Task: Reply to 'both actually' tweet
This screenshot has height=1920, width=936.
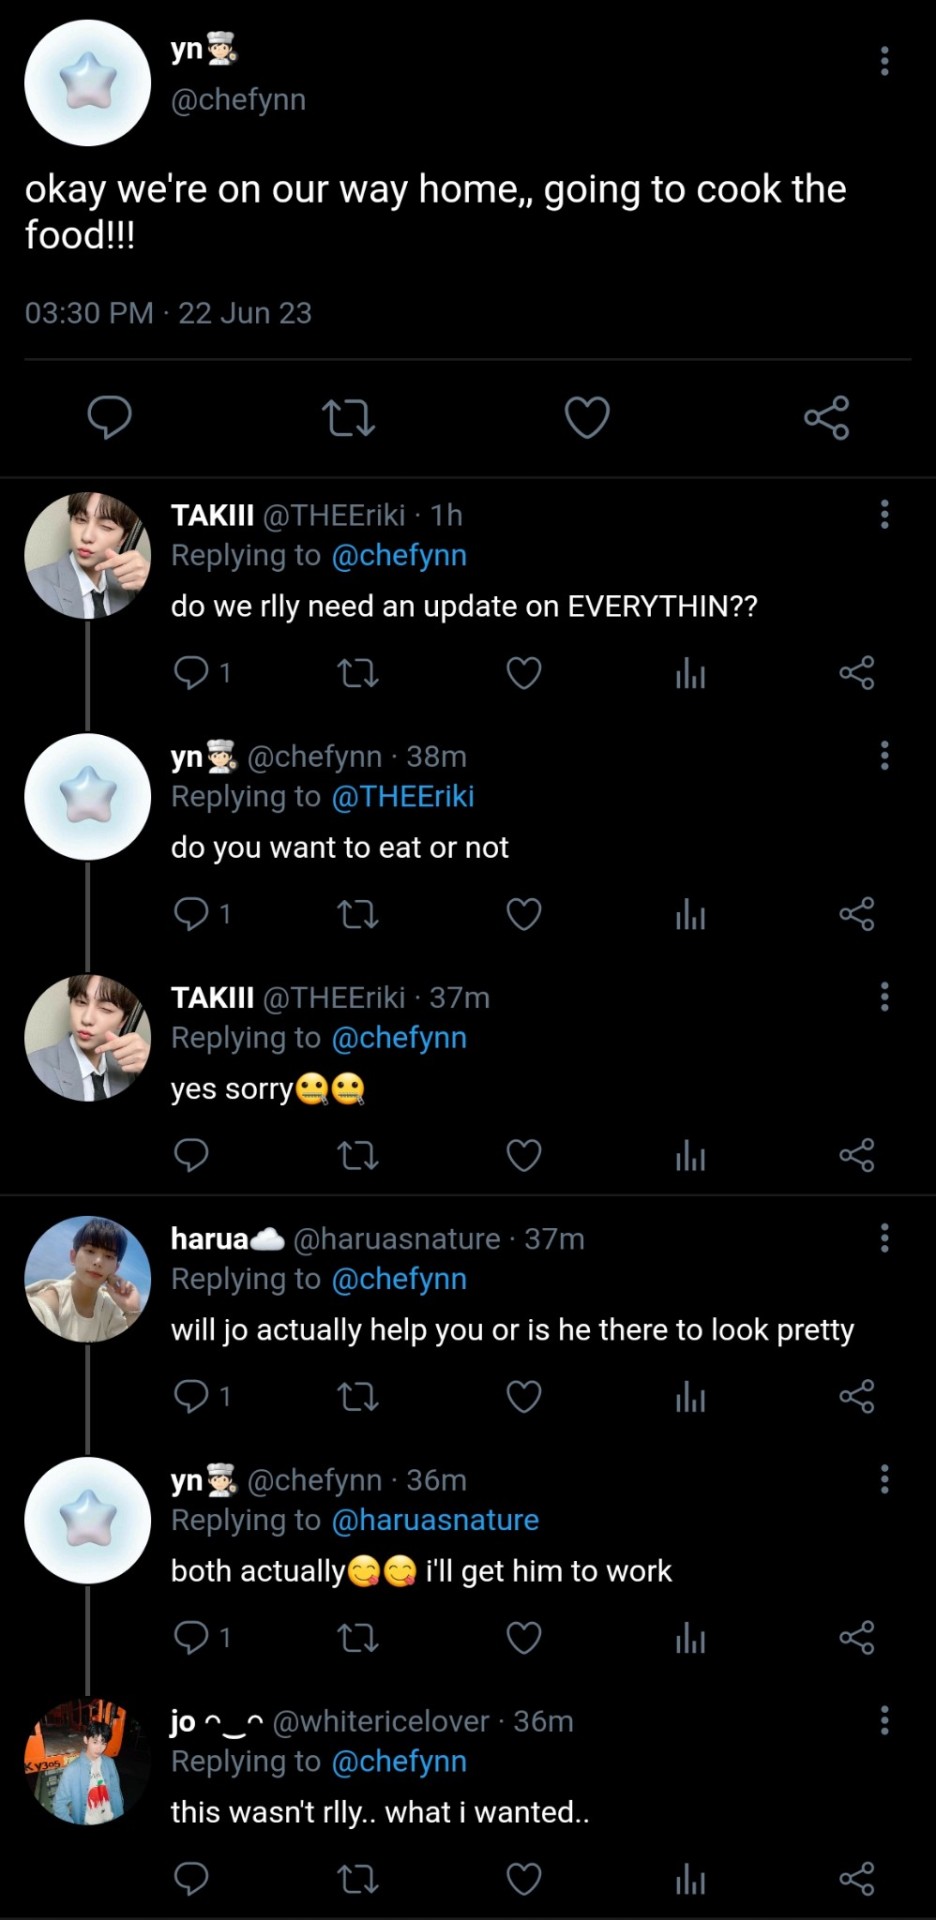Action: (191, 1637)
